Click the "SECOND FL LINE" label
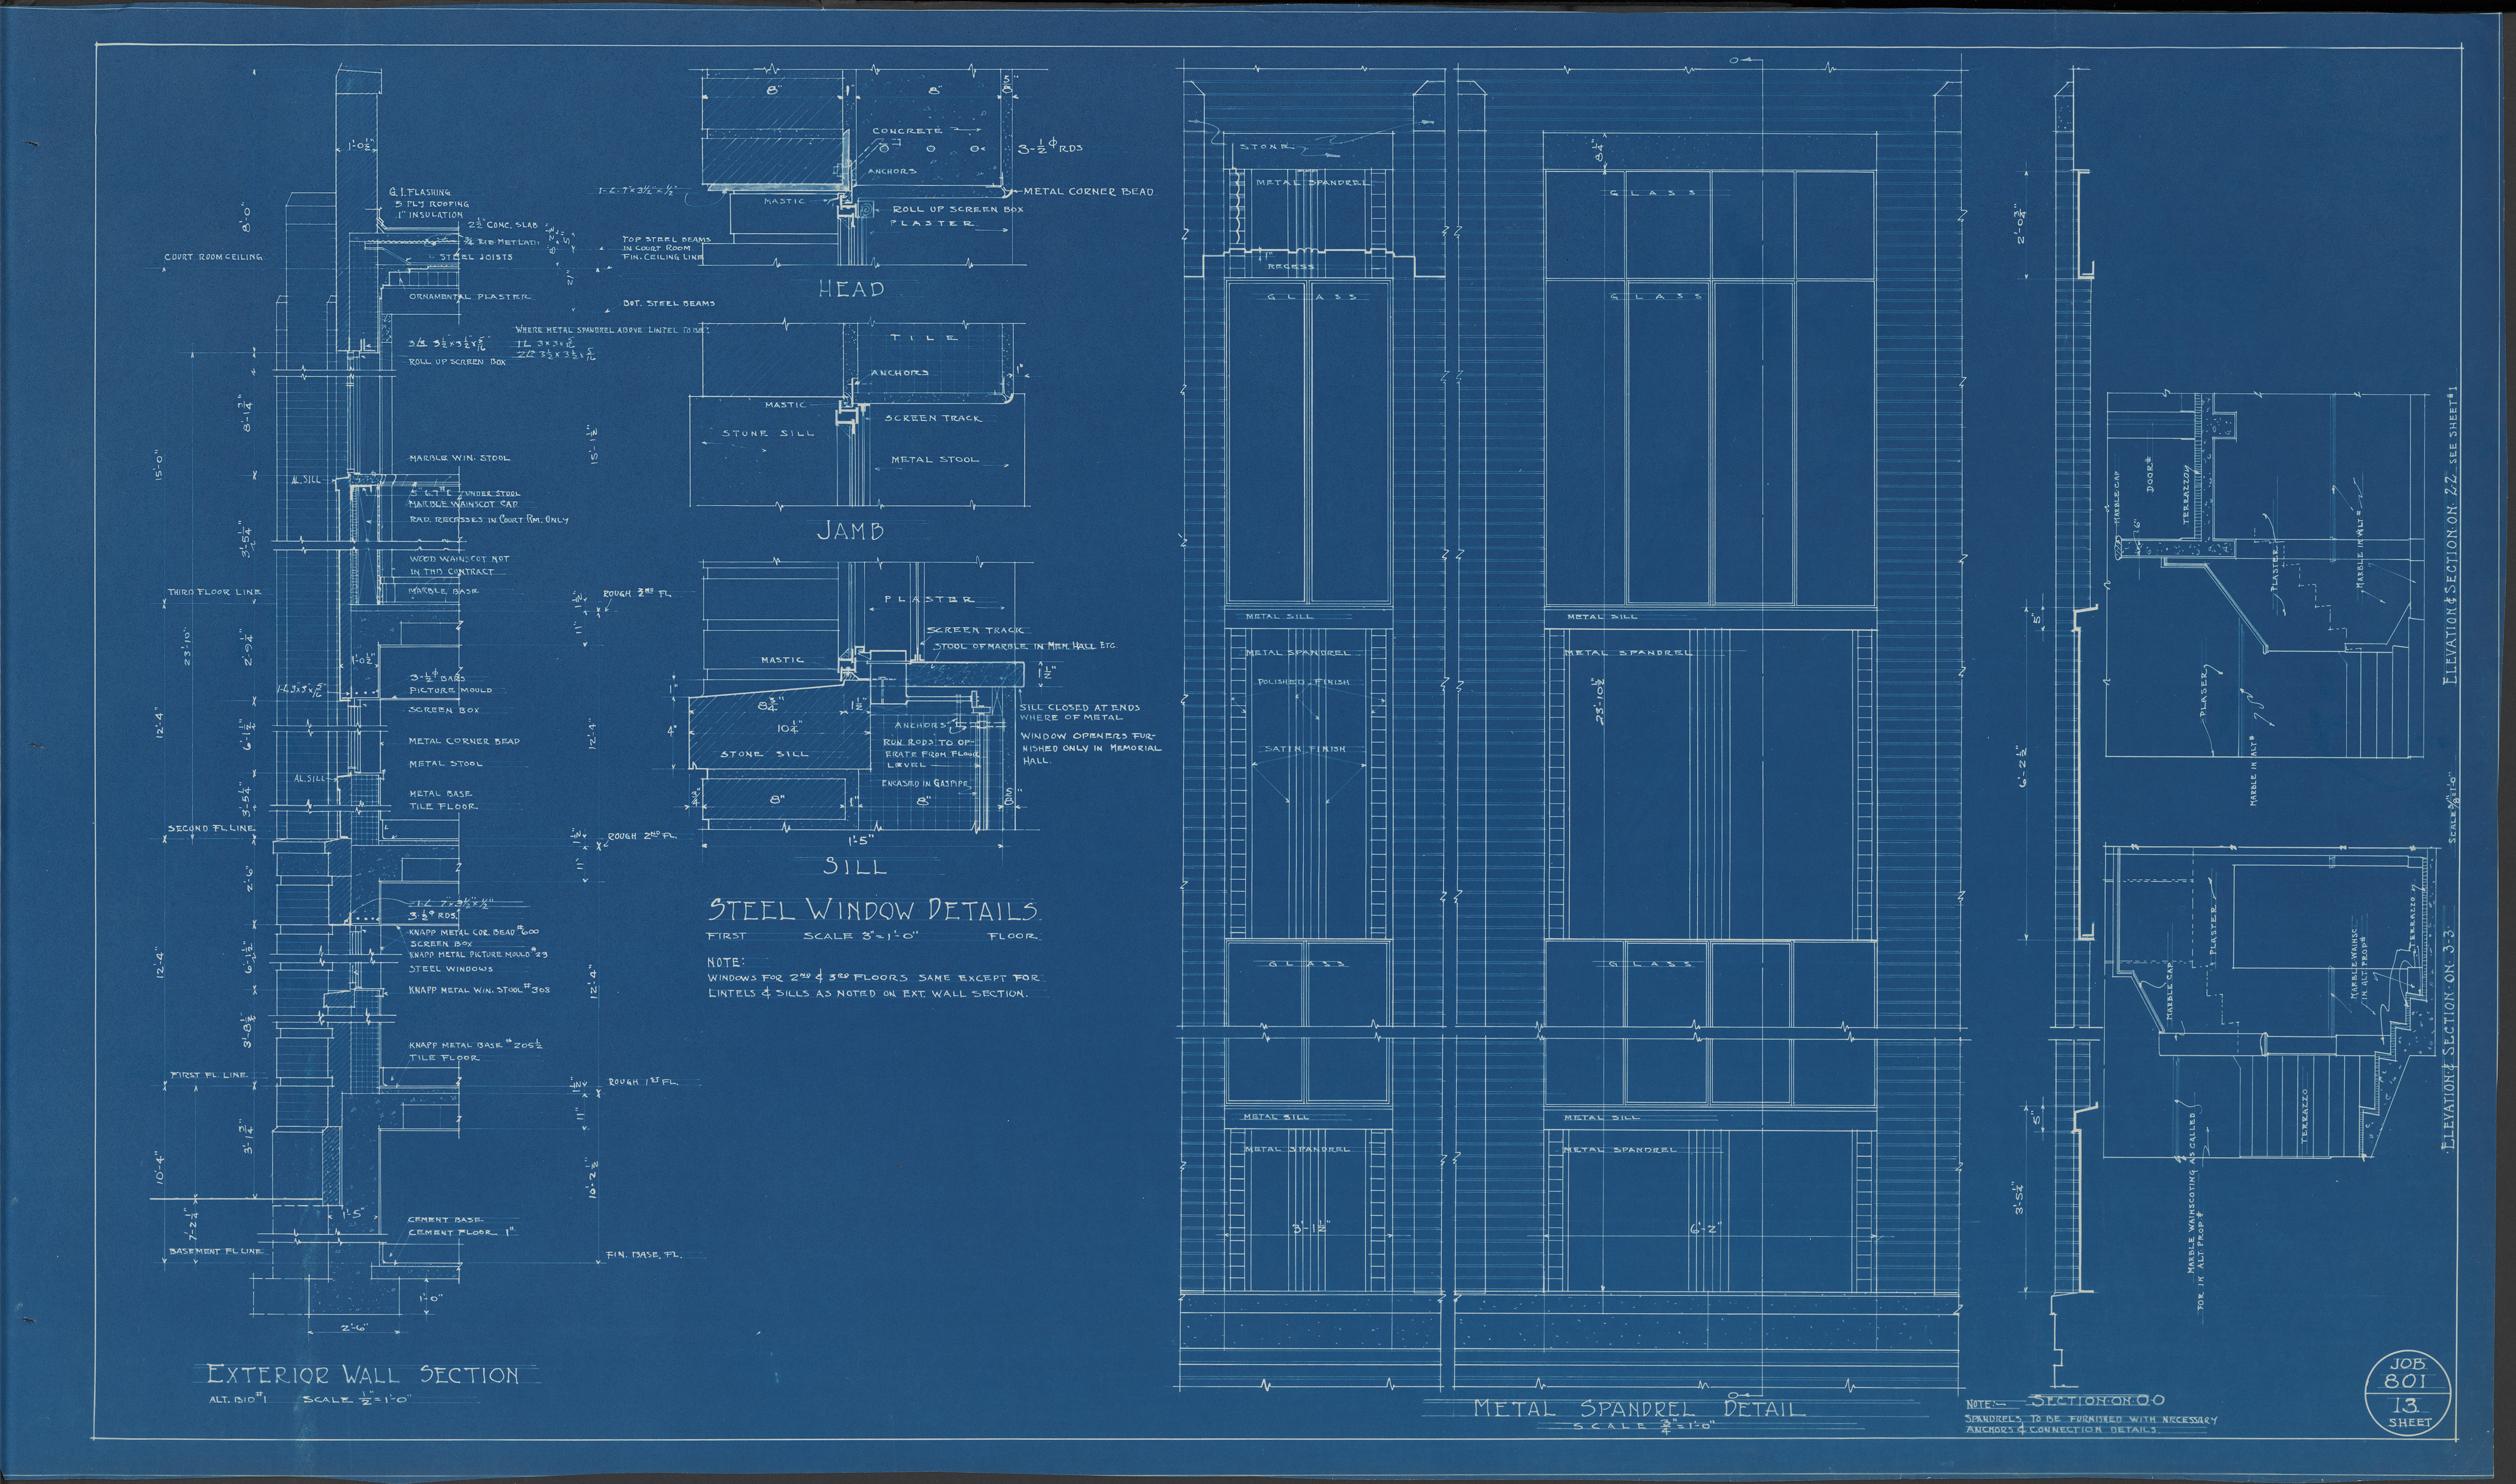2516x1484 pixels. point(212,828)
